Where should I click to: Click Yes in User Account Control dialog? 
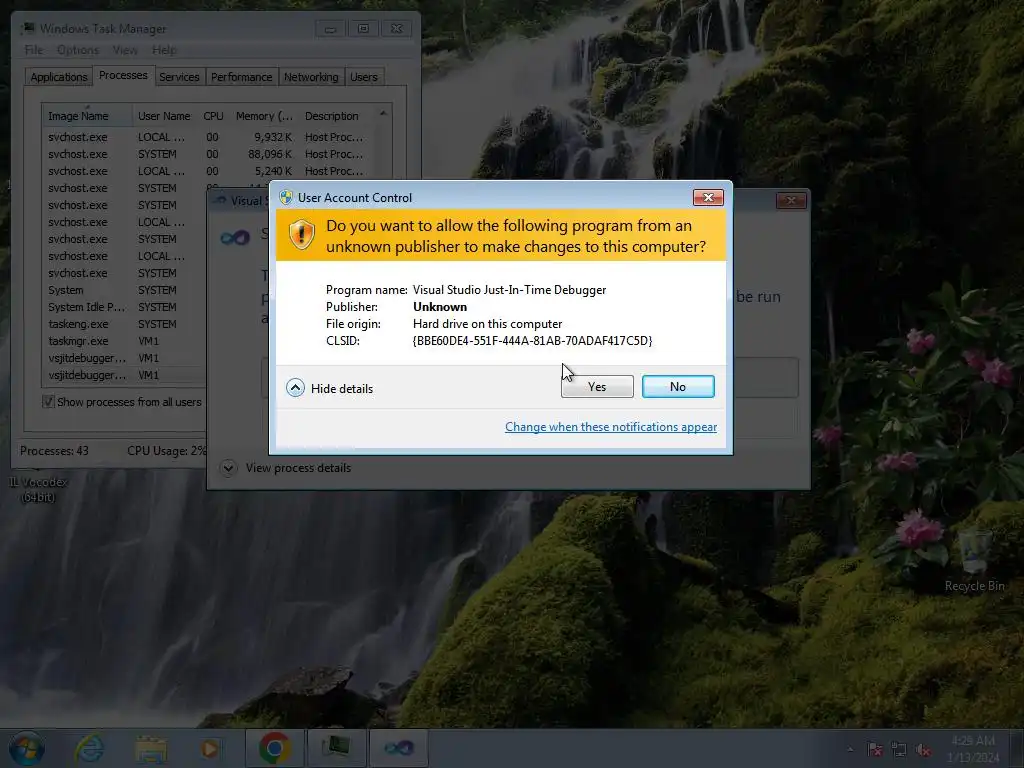click(x=597, y=387)
